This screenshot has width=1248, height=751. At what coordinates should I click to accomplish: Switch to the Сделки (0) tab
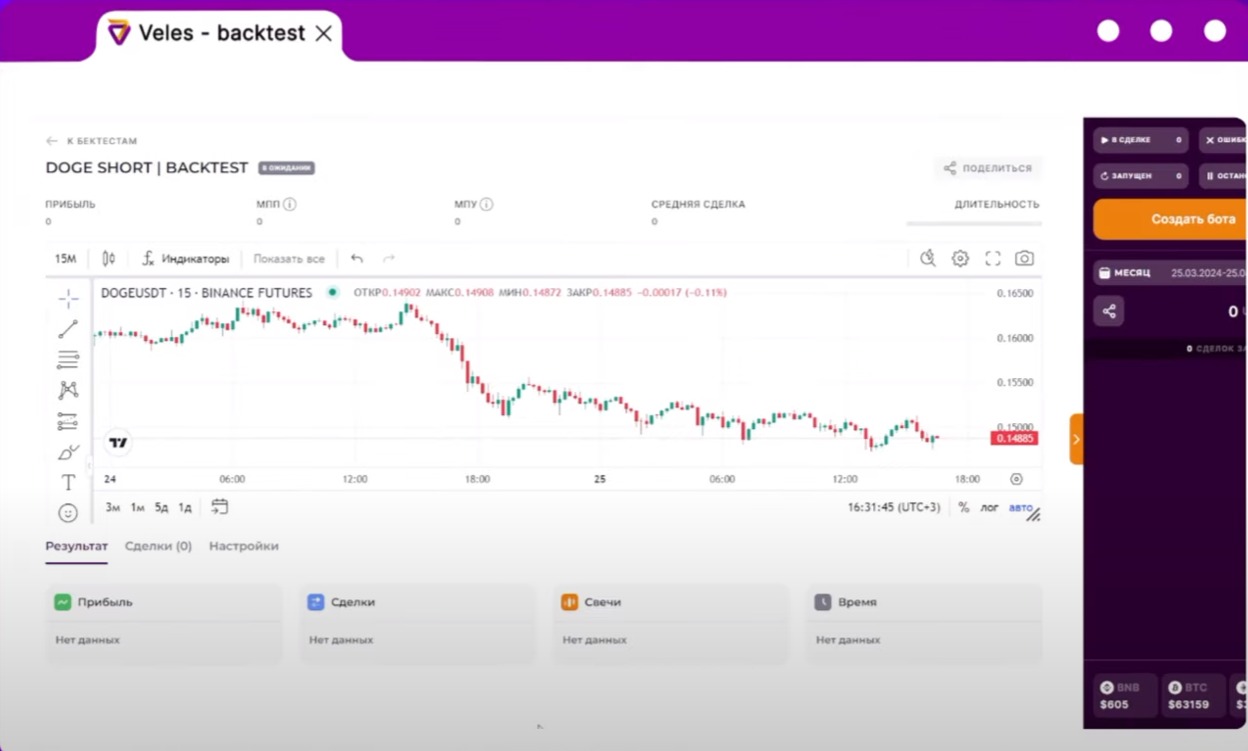tap(158, 546)
